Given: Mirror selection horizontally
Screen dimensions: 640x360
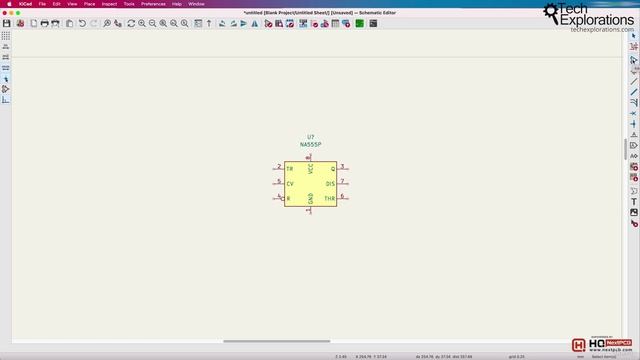Looking at the screenshot, I should click(255, 23).
